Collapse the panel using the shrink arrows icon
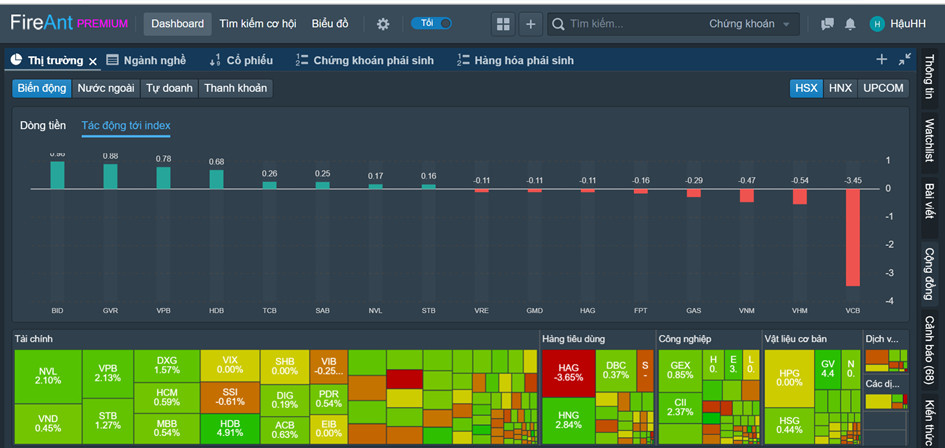Image resolution: width=945 pixels, height=448 pixels. pyautogui.click(x=904, y=60)
